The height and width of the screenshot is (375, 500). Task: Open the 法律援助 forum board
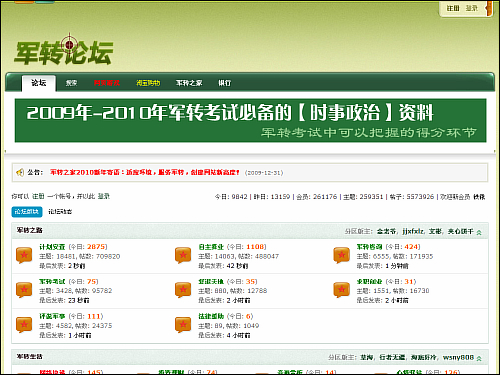coord(211,316)
